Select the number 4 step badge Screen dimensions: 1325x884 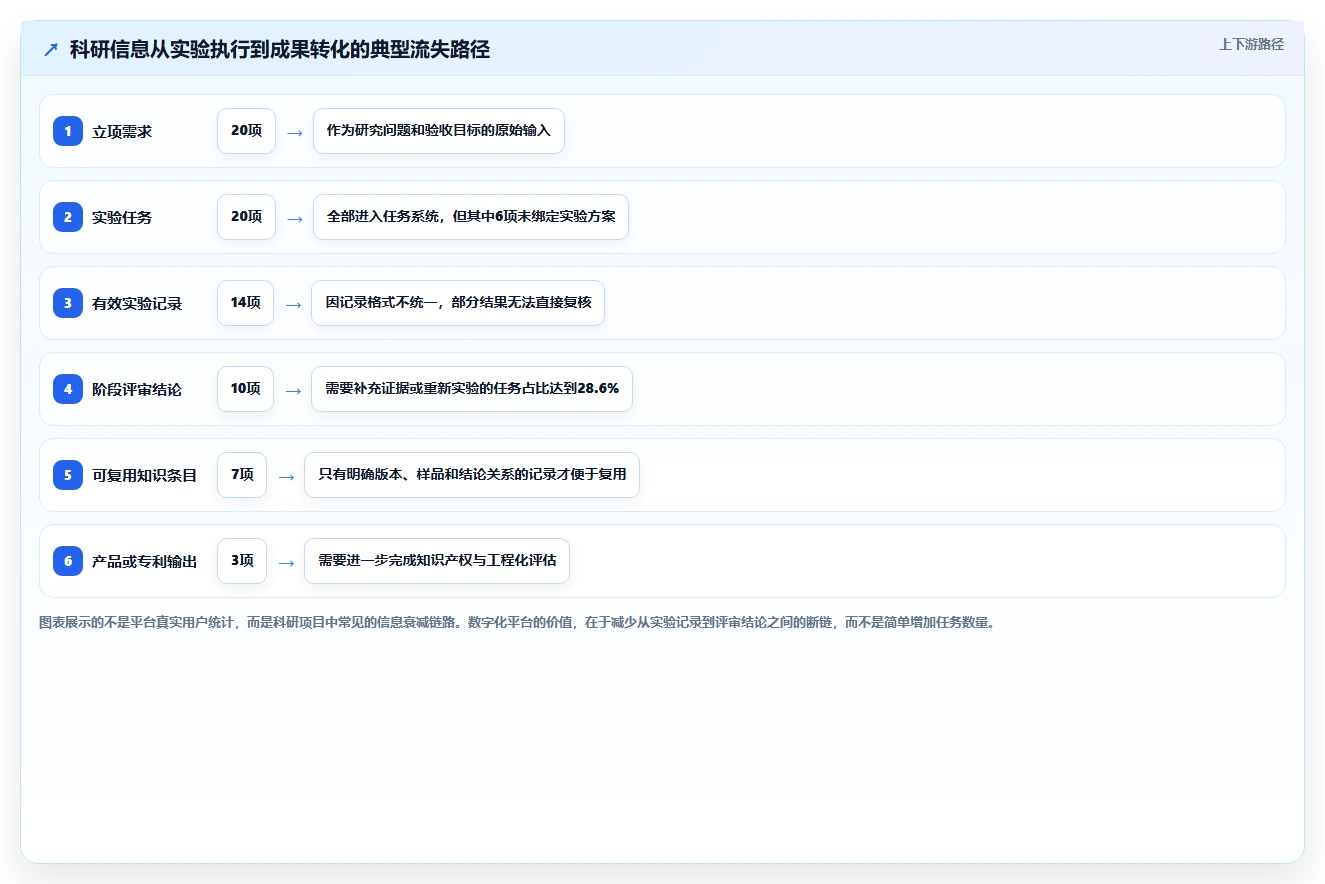[x=68, y=389]
